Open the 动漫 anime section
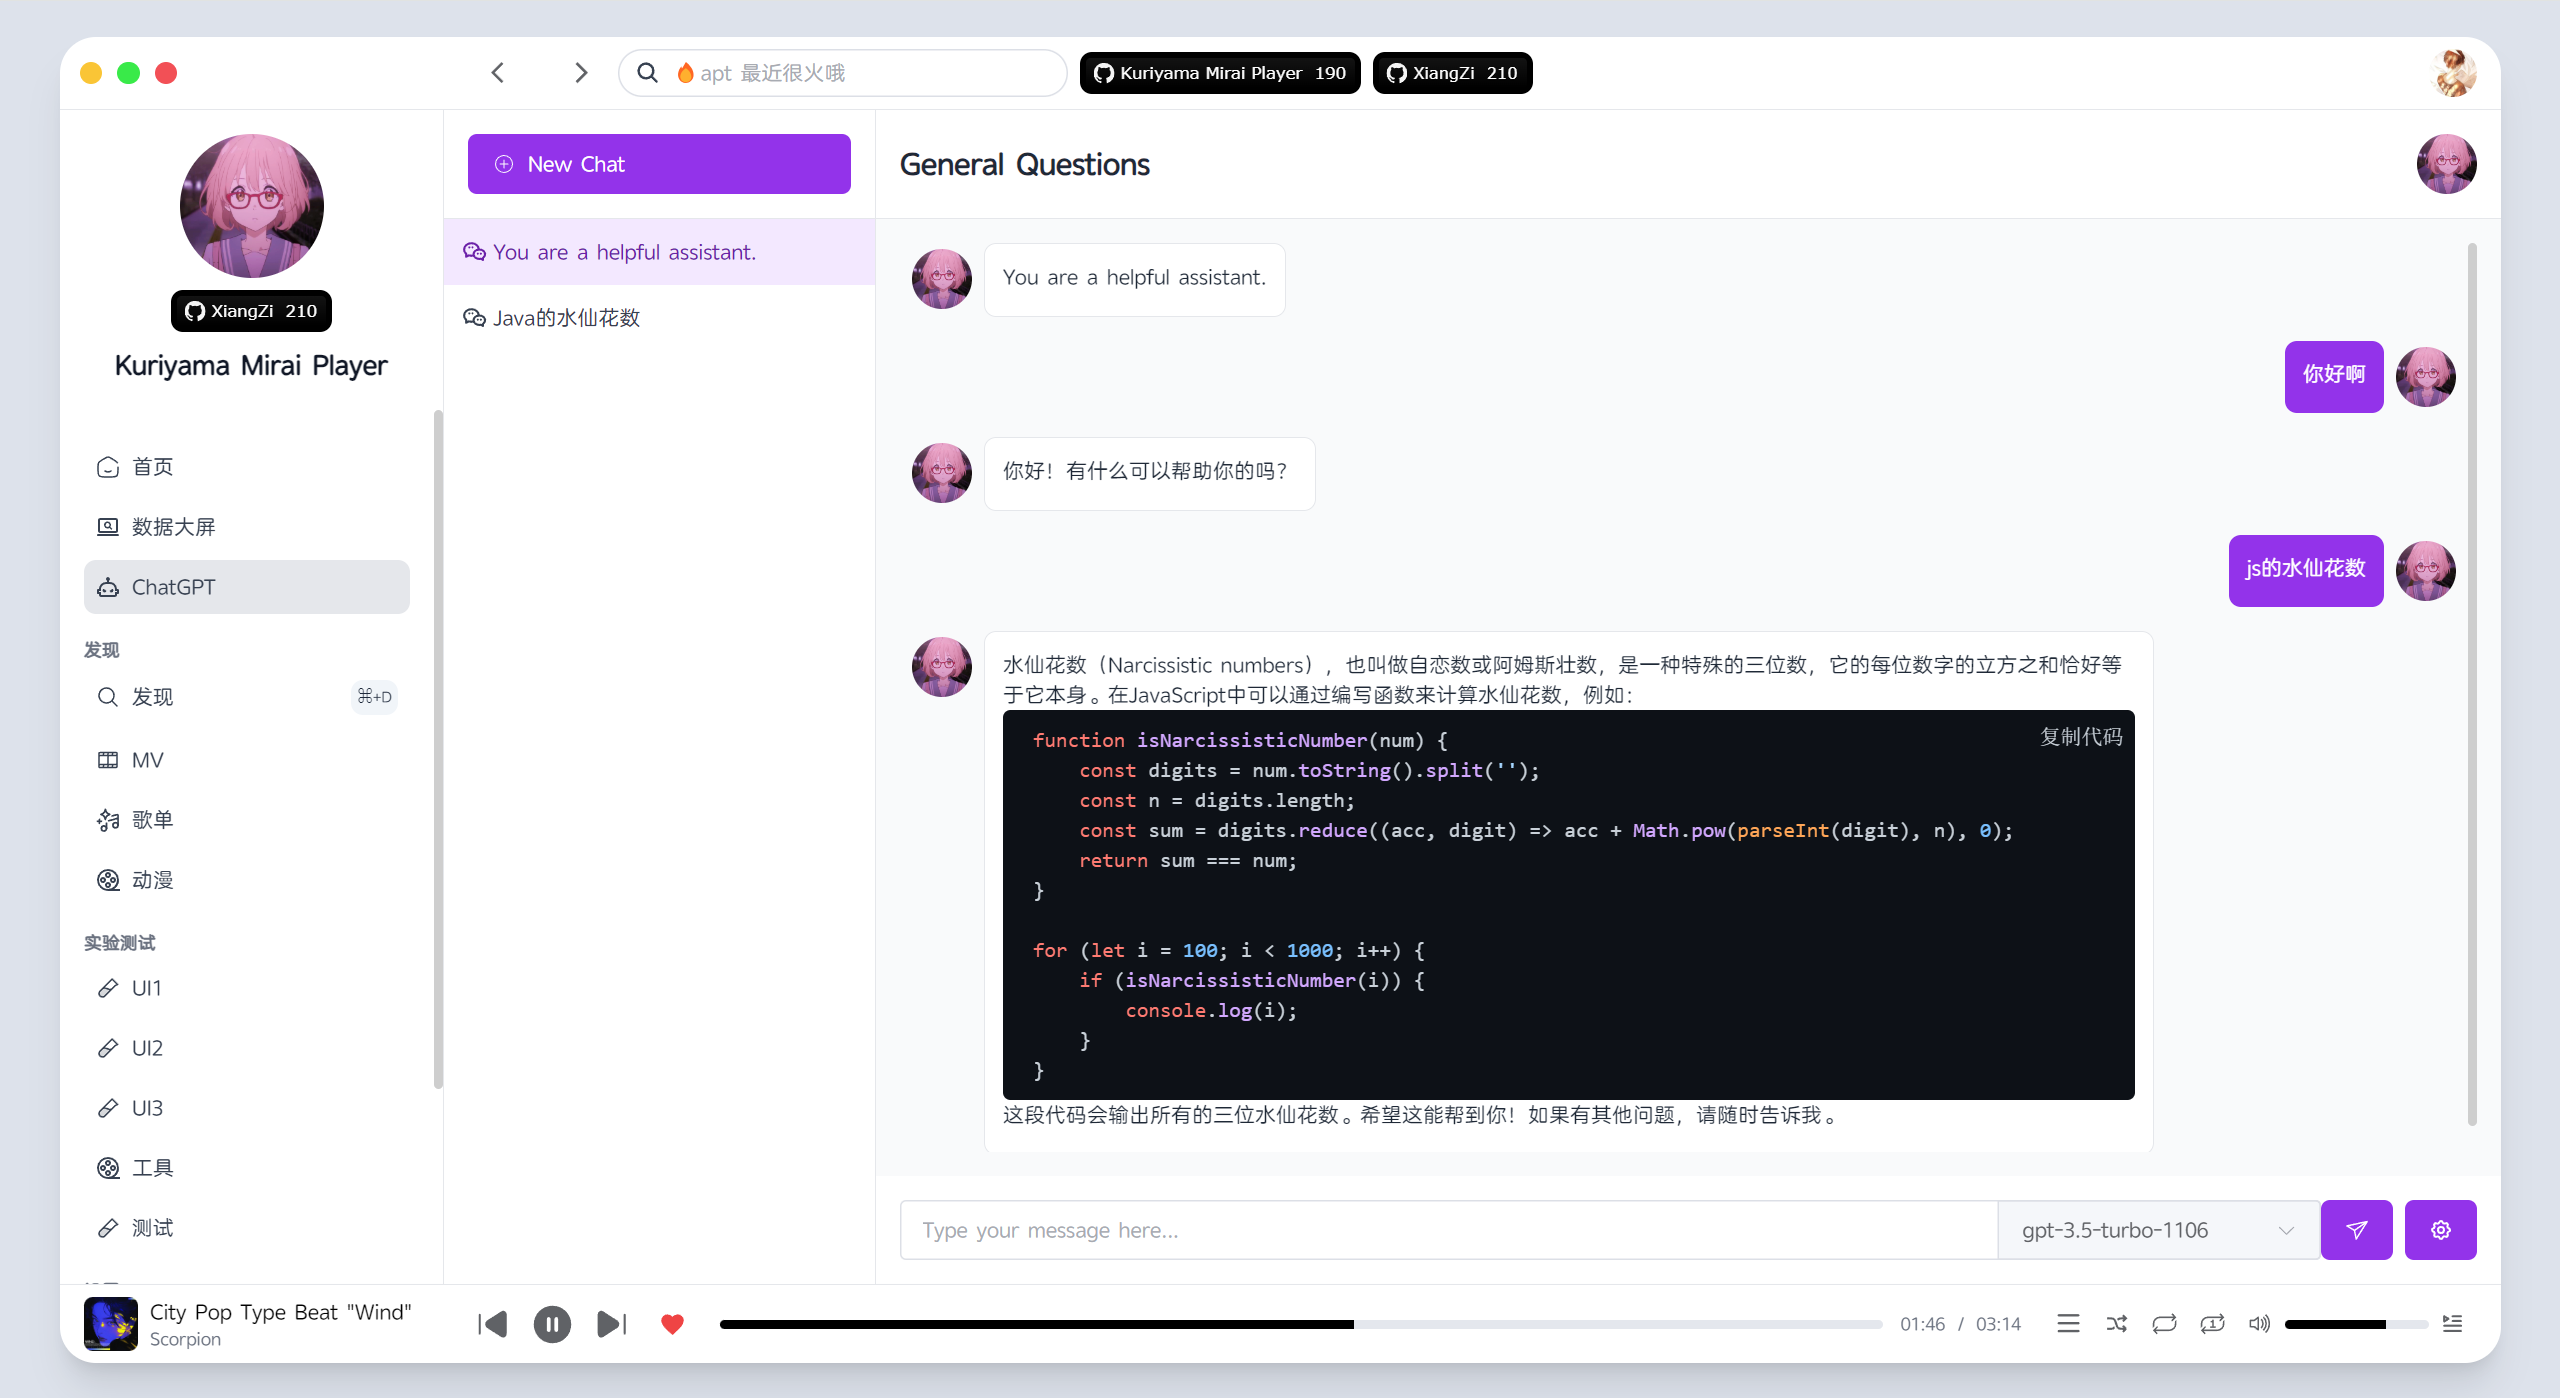The height and width of the screenshot is (1398, 2560). 153,880
